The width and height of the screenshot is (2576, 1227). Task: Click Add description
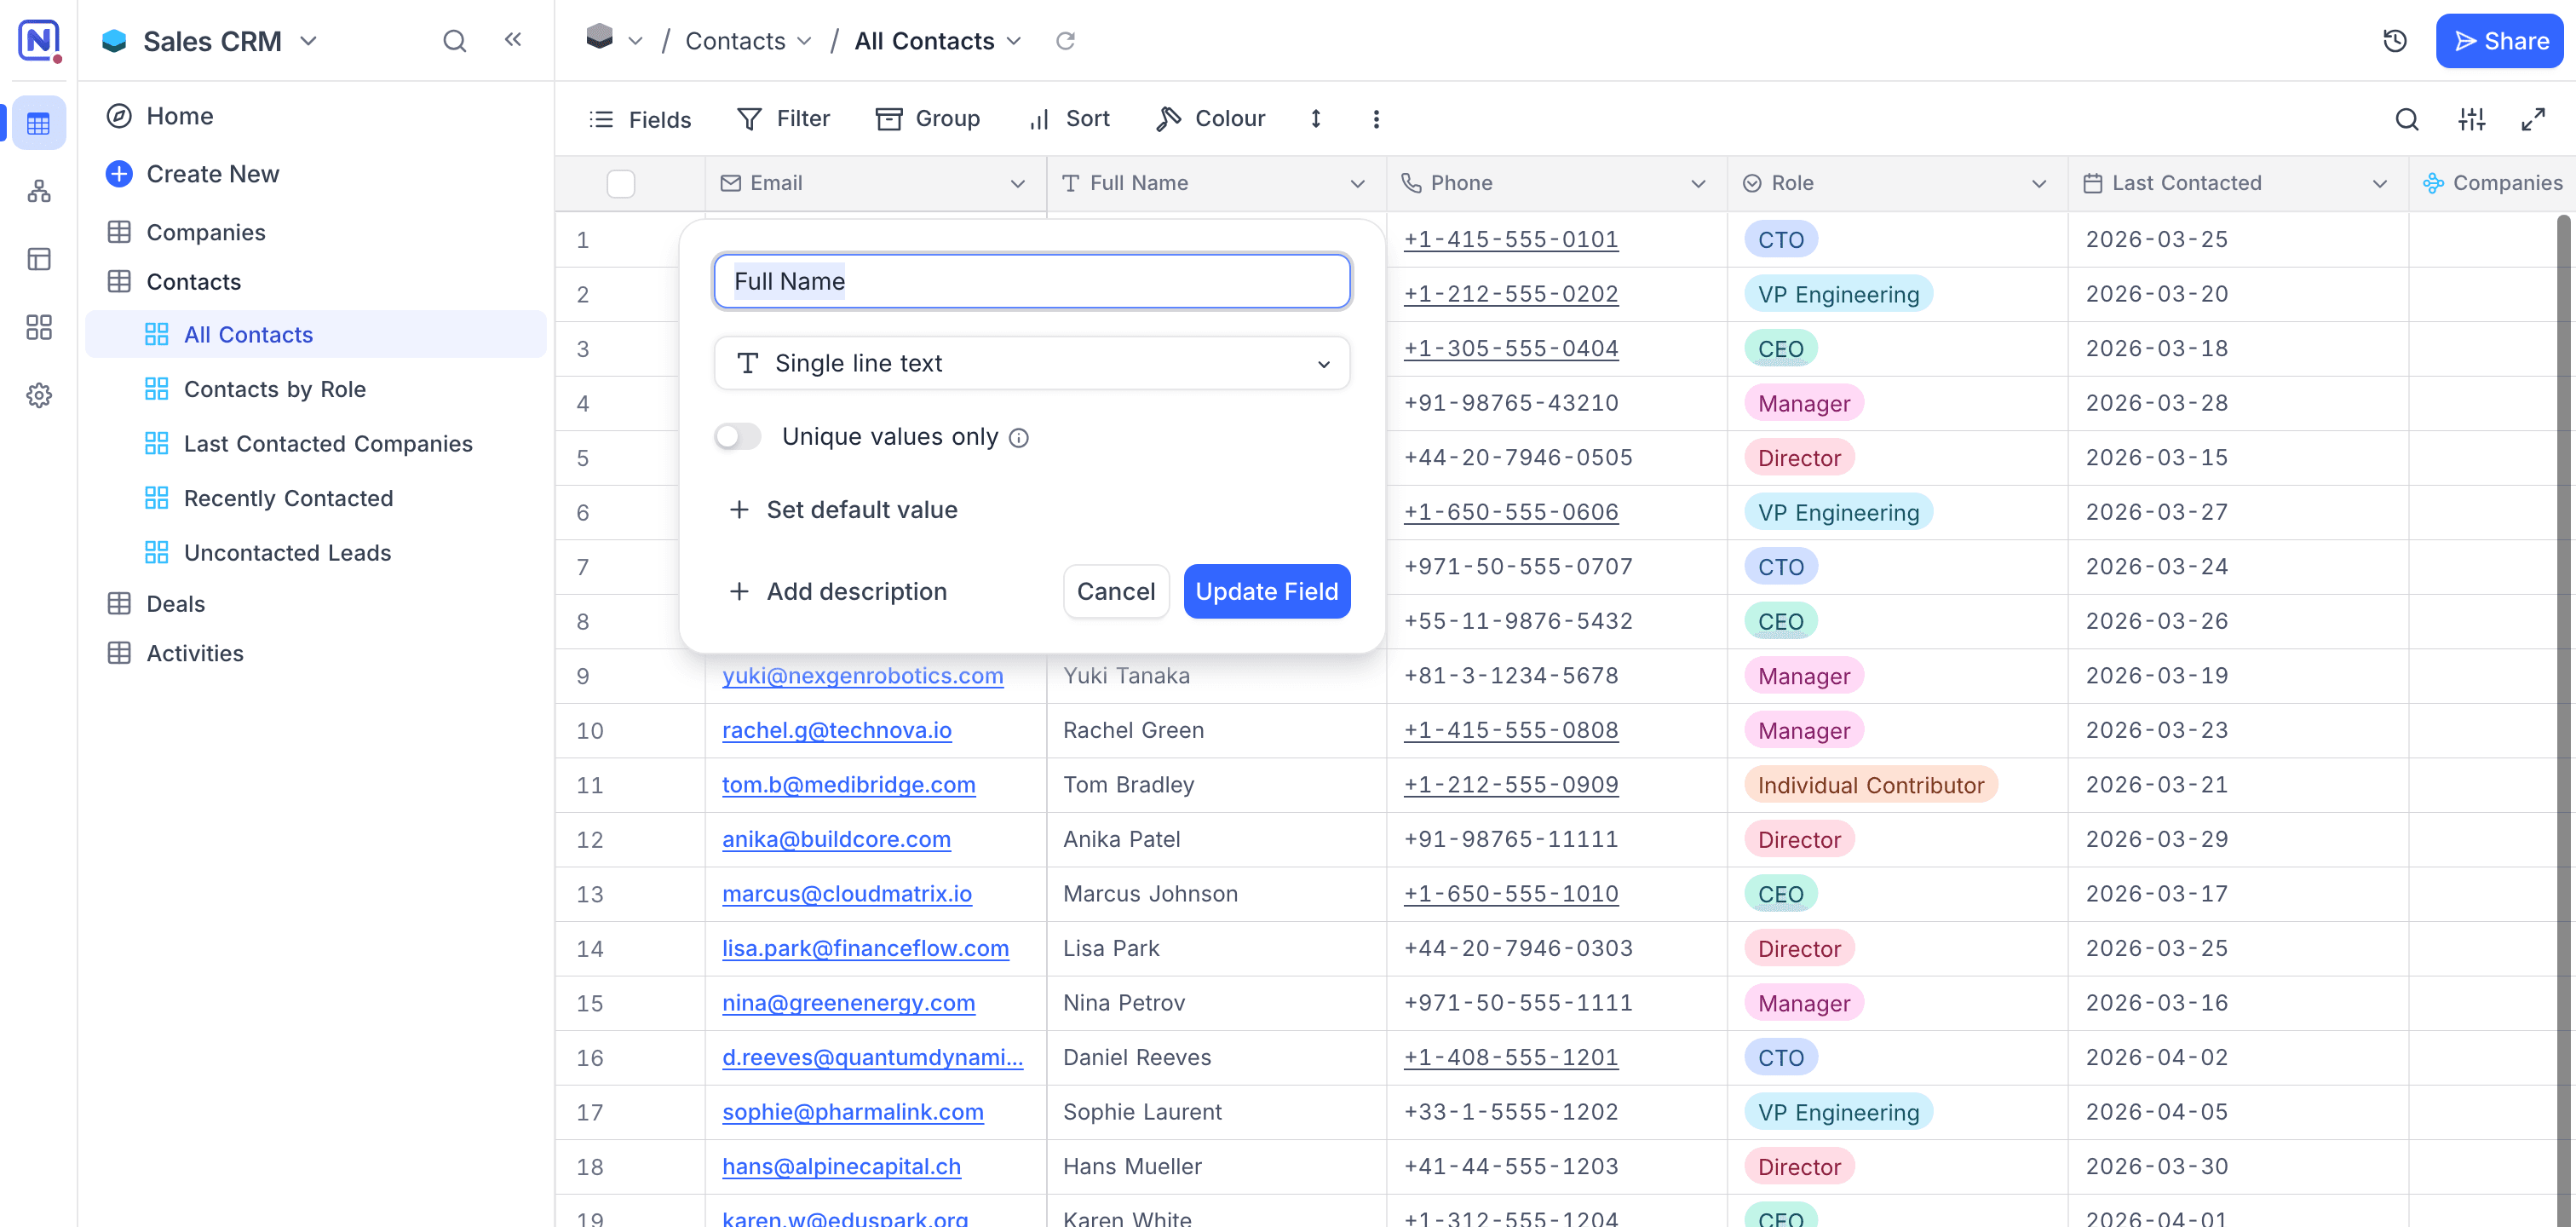tap(837, 591)
